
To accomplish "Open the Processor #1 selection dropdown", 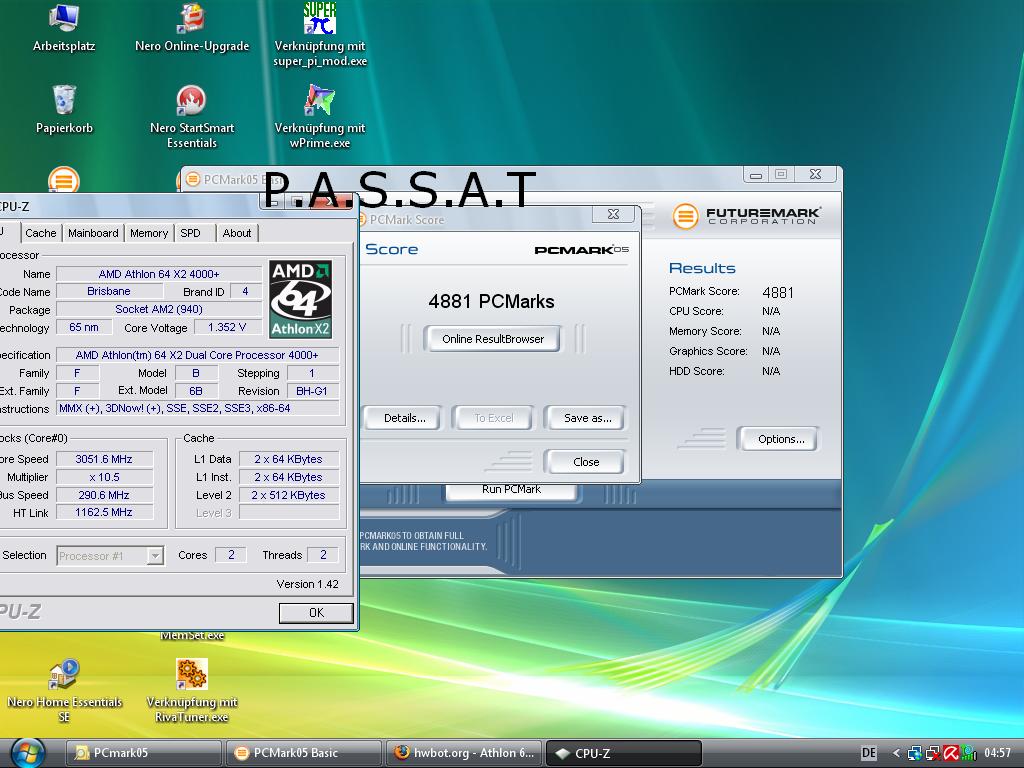I will coord(110,556).
